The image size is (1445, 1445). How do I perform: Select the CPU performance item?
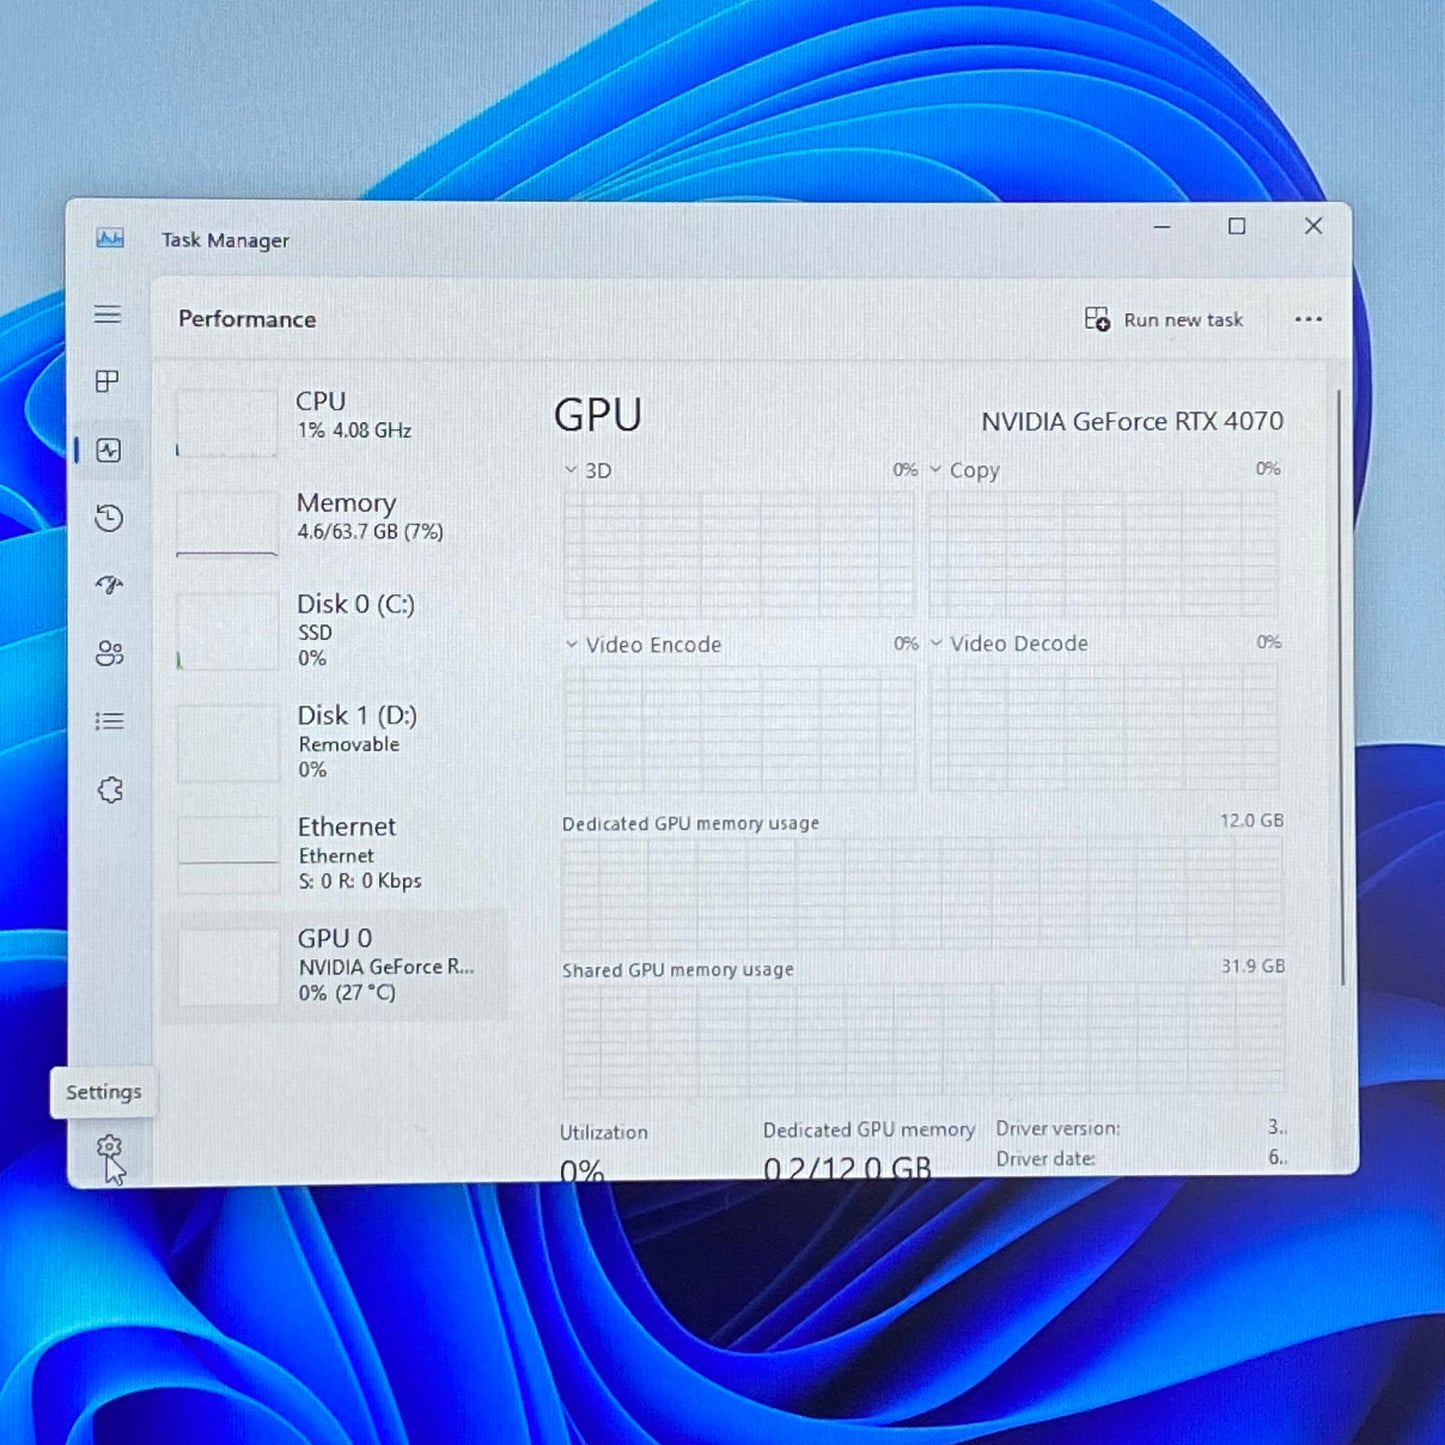333,422
